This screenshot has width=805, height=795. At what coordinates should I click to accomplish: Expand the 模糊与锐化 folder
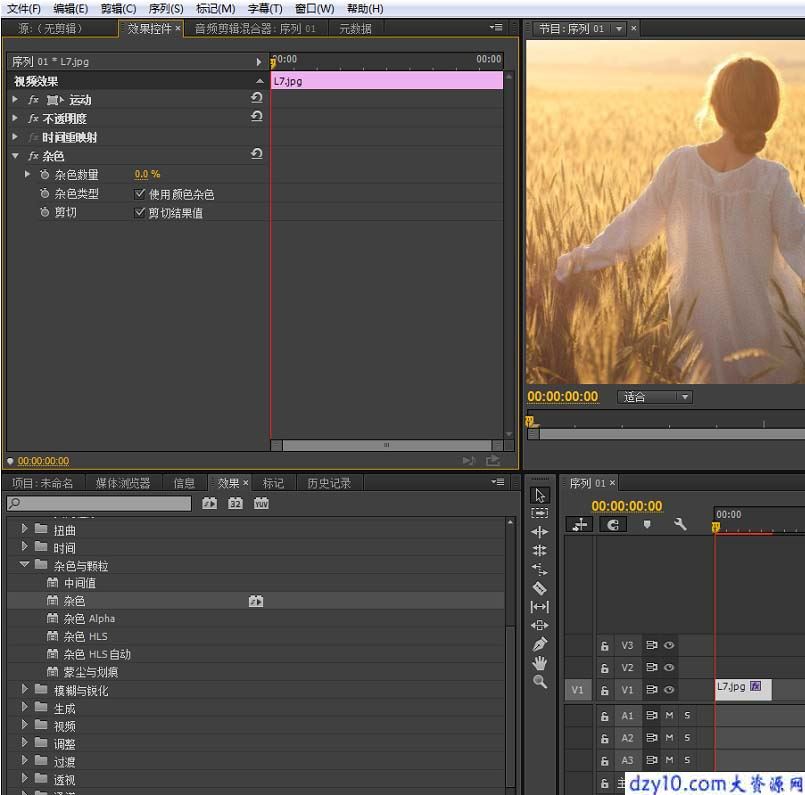click(x=24, y=689)
